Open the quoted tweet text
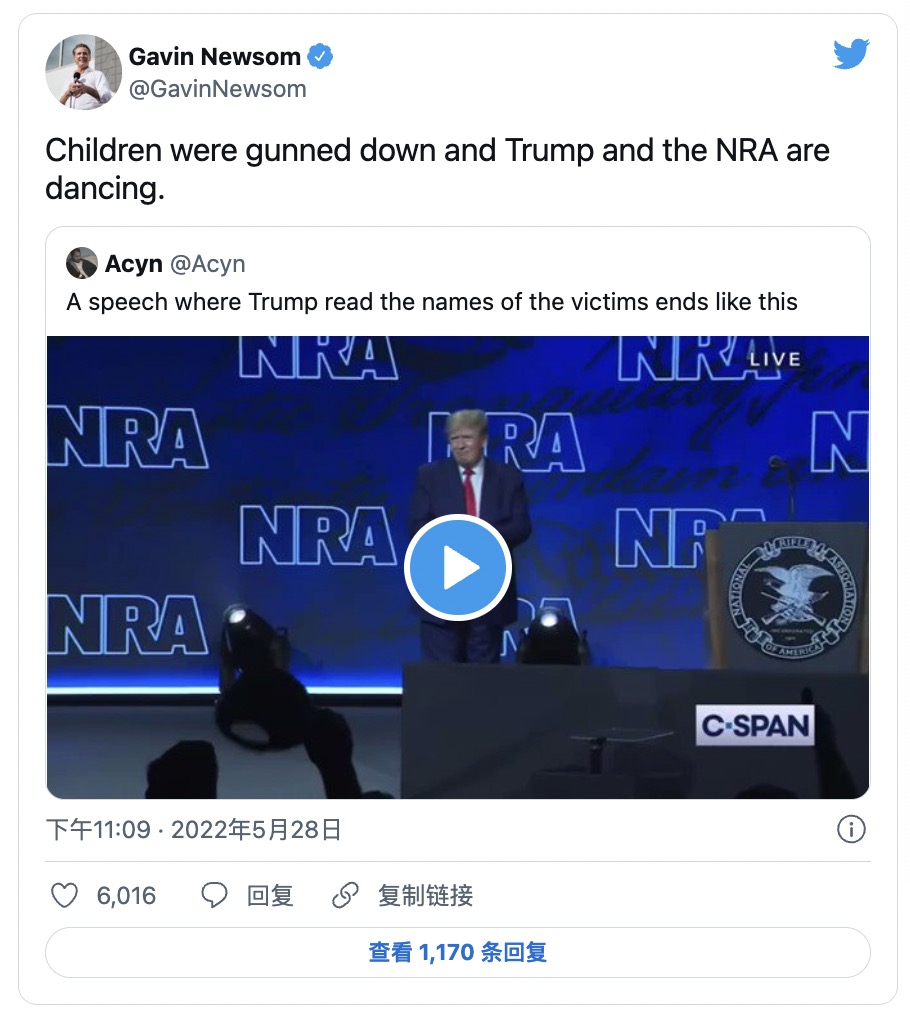910x1016 pixels. [432, 302]
